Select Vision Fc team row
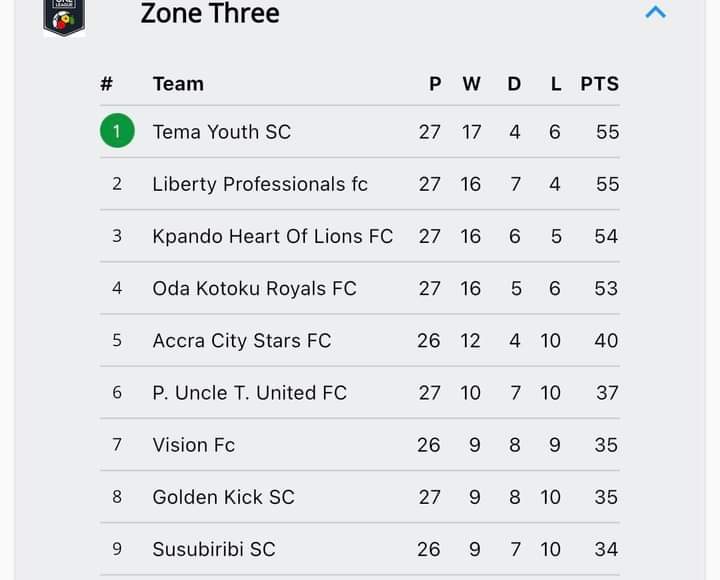The width and height of the screenshot is (720, 580). click(360, 445)
